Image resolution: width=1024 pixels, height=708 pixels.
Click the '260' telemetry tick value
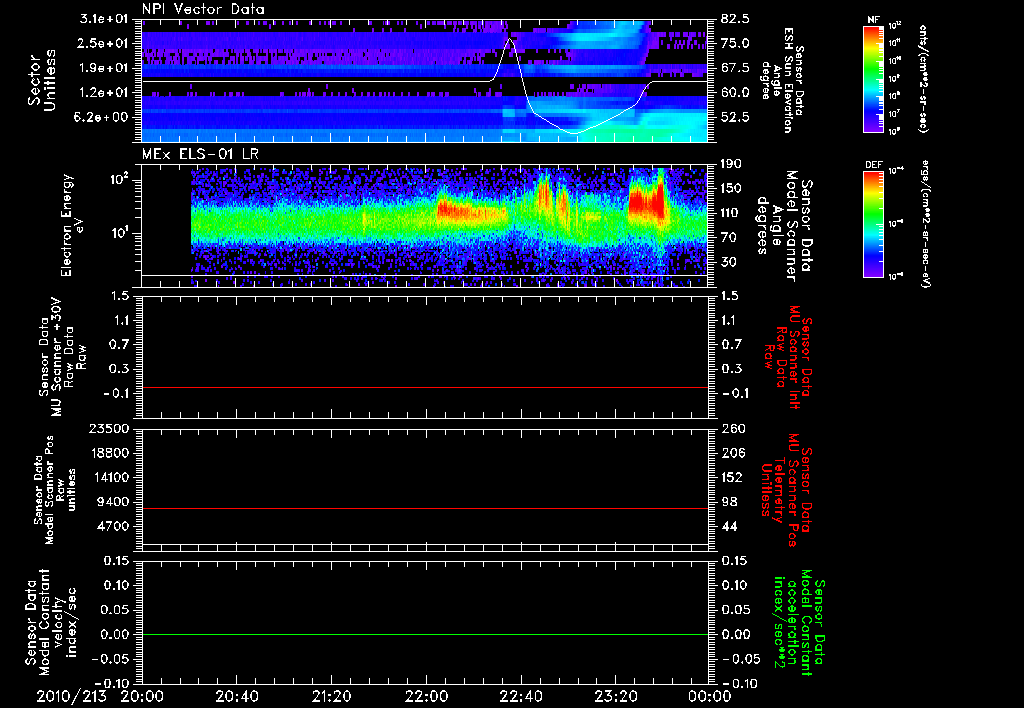[731, 428]
